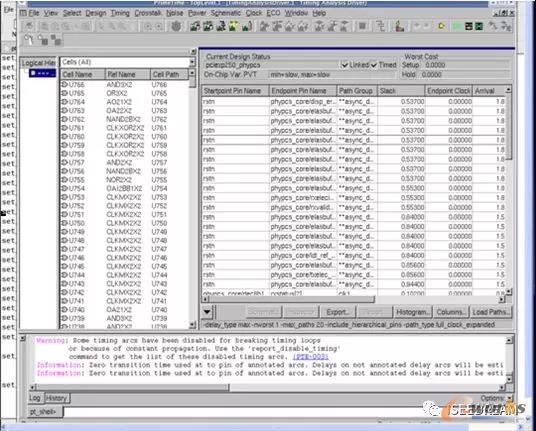This screenshot has height=431, width=536.
Task: Click the console horizontal scrollbar thumb
Action: pos(132,388)
